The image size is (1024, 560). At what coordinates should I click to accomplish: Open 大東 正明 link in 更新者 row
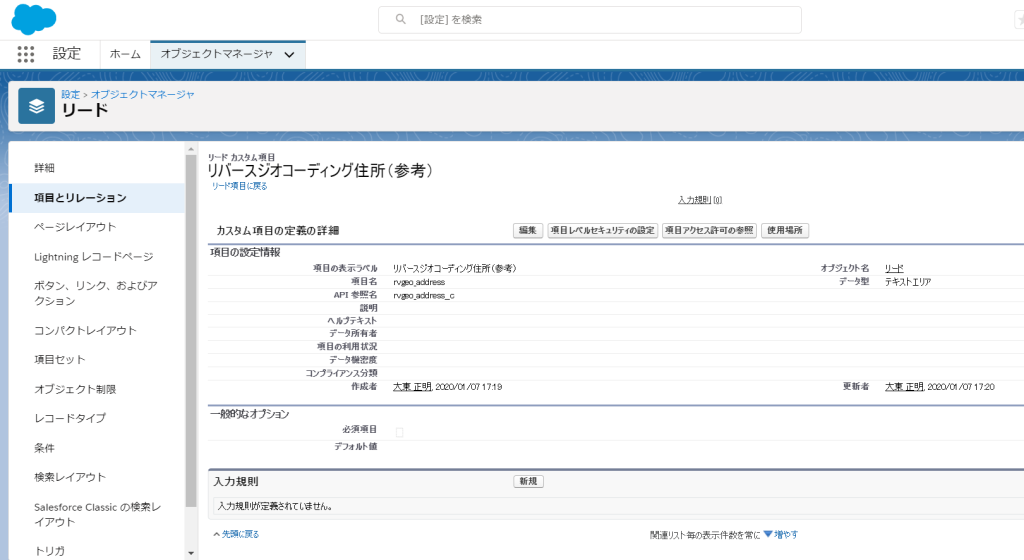tap(904, 387)
